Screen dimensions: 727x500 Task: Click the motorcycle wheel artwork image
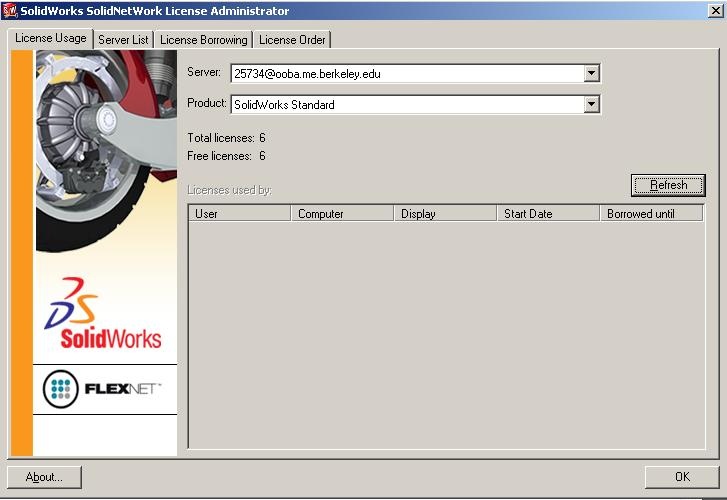pos(106,151)
